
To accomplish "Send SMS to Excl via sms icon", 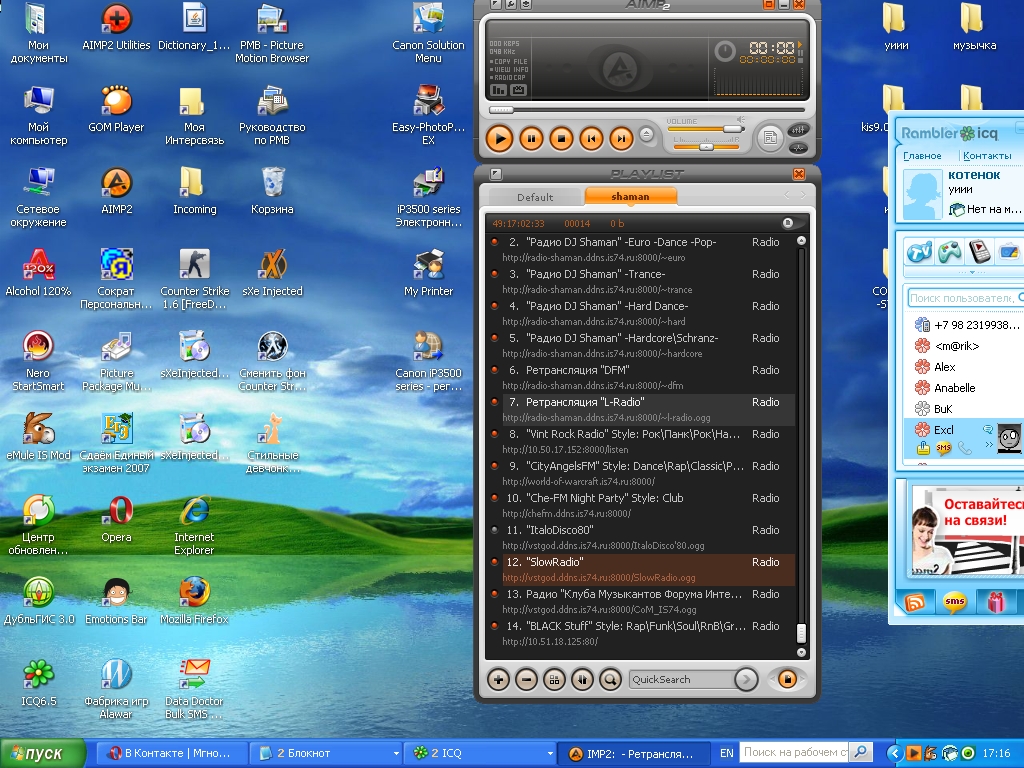I will [x=943, y=448].
